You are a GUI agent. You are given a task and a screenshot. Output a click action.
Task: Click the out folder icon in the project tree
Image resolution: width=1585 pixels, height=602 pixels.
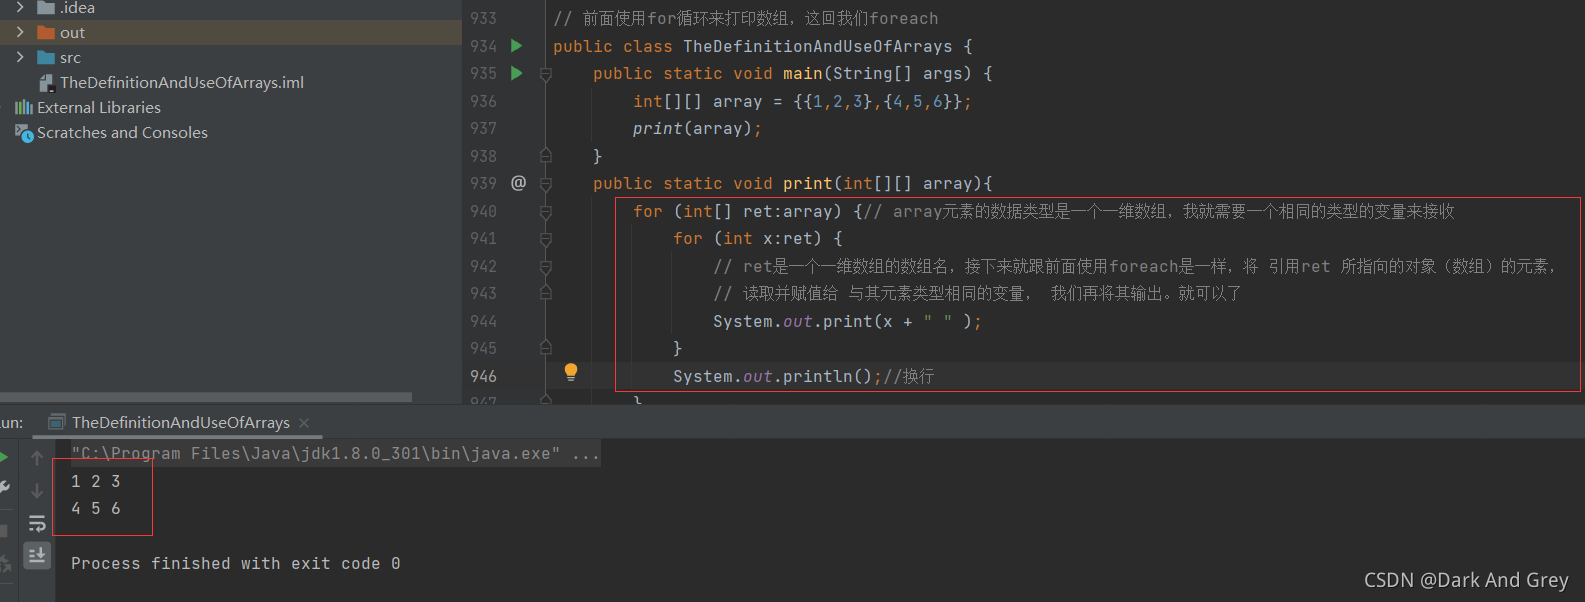46,33
